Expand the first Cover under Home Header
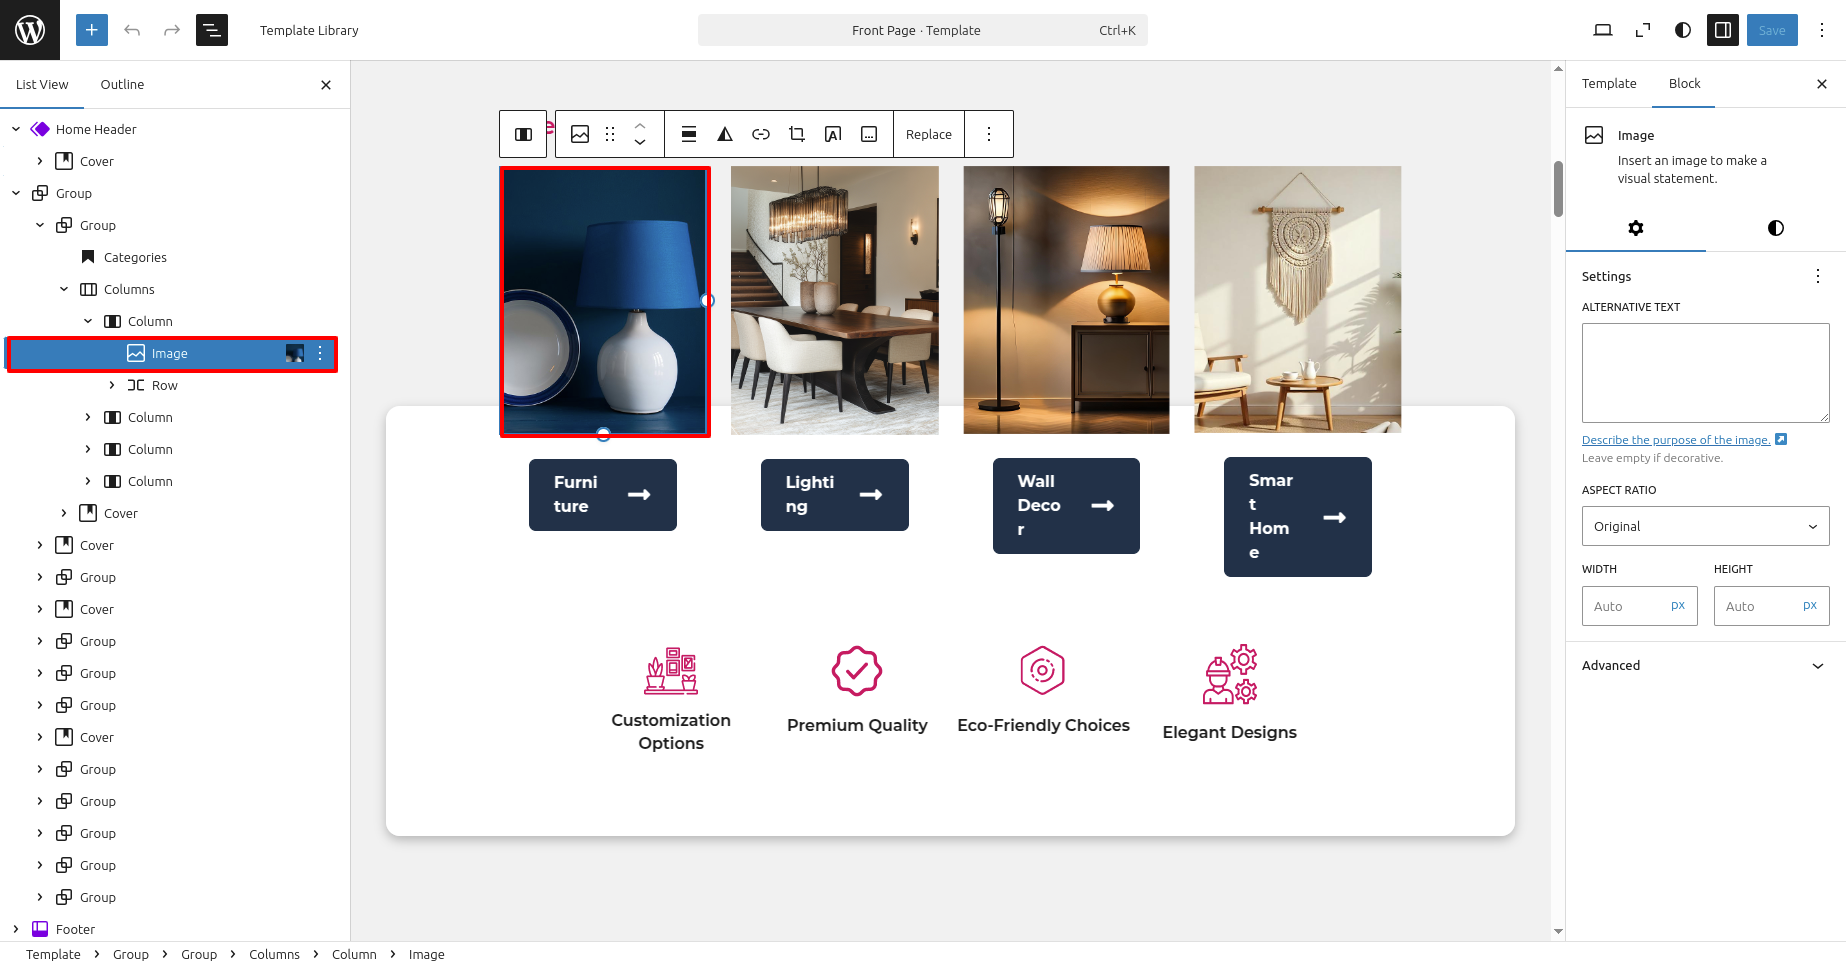Screen dimensions: 1846x966 click(x=40, y=161)
